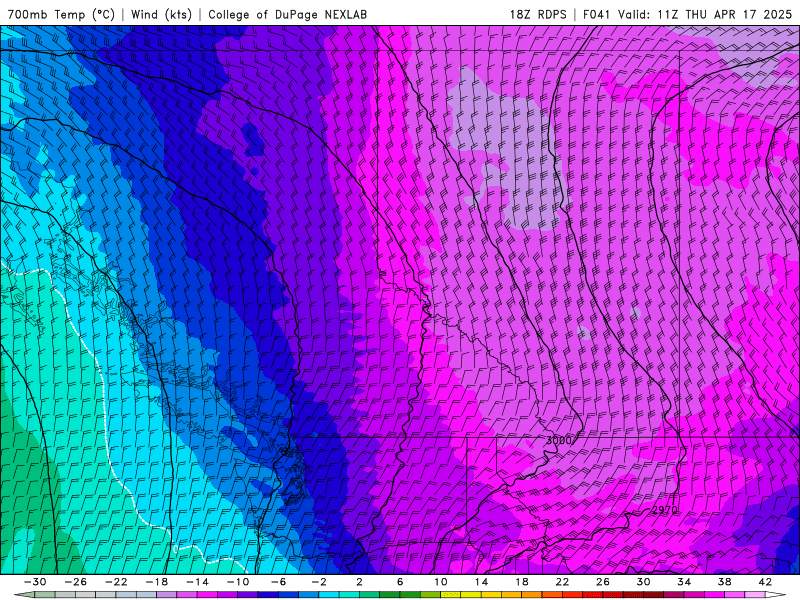This screenshot has height=600, width=800.
Task: Click the "2970" height contour label
Action: [x=665, y=510]
